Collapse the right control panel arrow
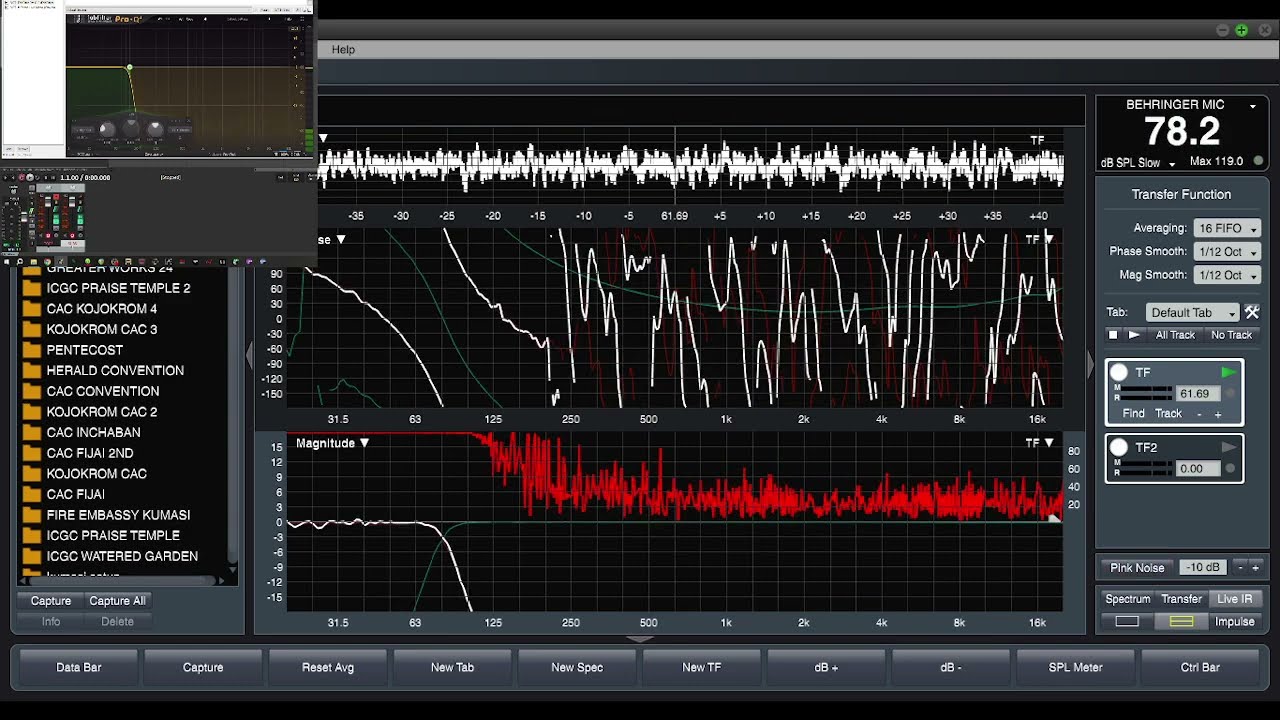The height and width of the screenshot is (720, 1280). (x=1091, y=366)
